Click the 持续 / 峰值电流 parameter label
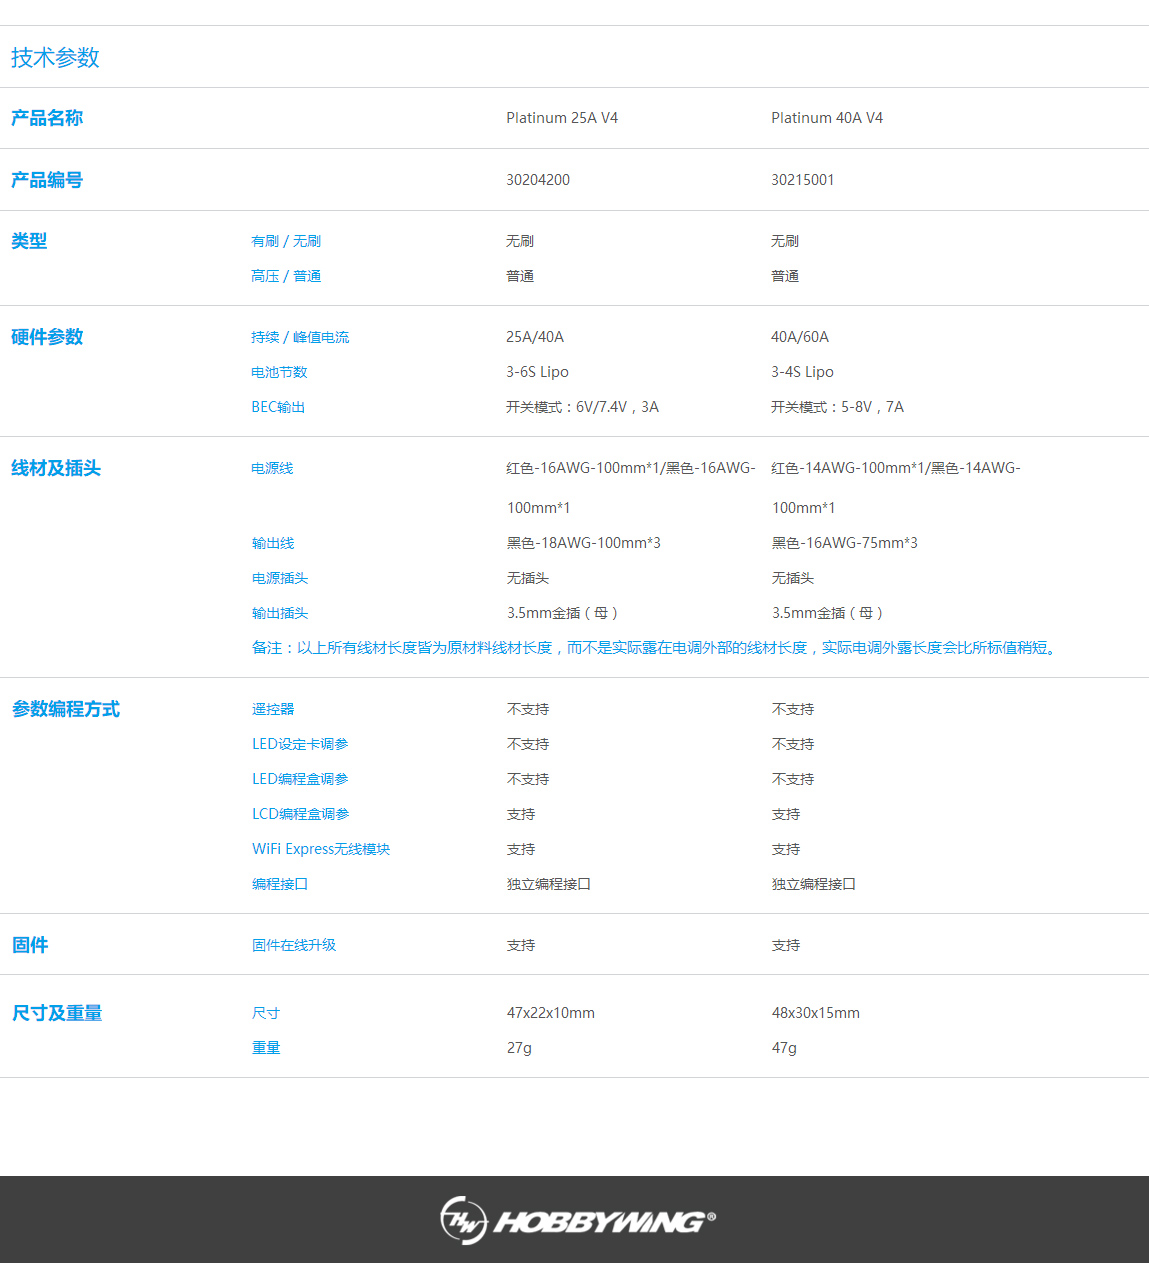Viewport: 1149px width, 1263px height. (300, 337)
